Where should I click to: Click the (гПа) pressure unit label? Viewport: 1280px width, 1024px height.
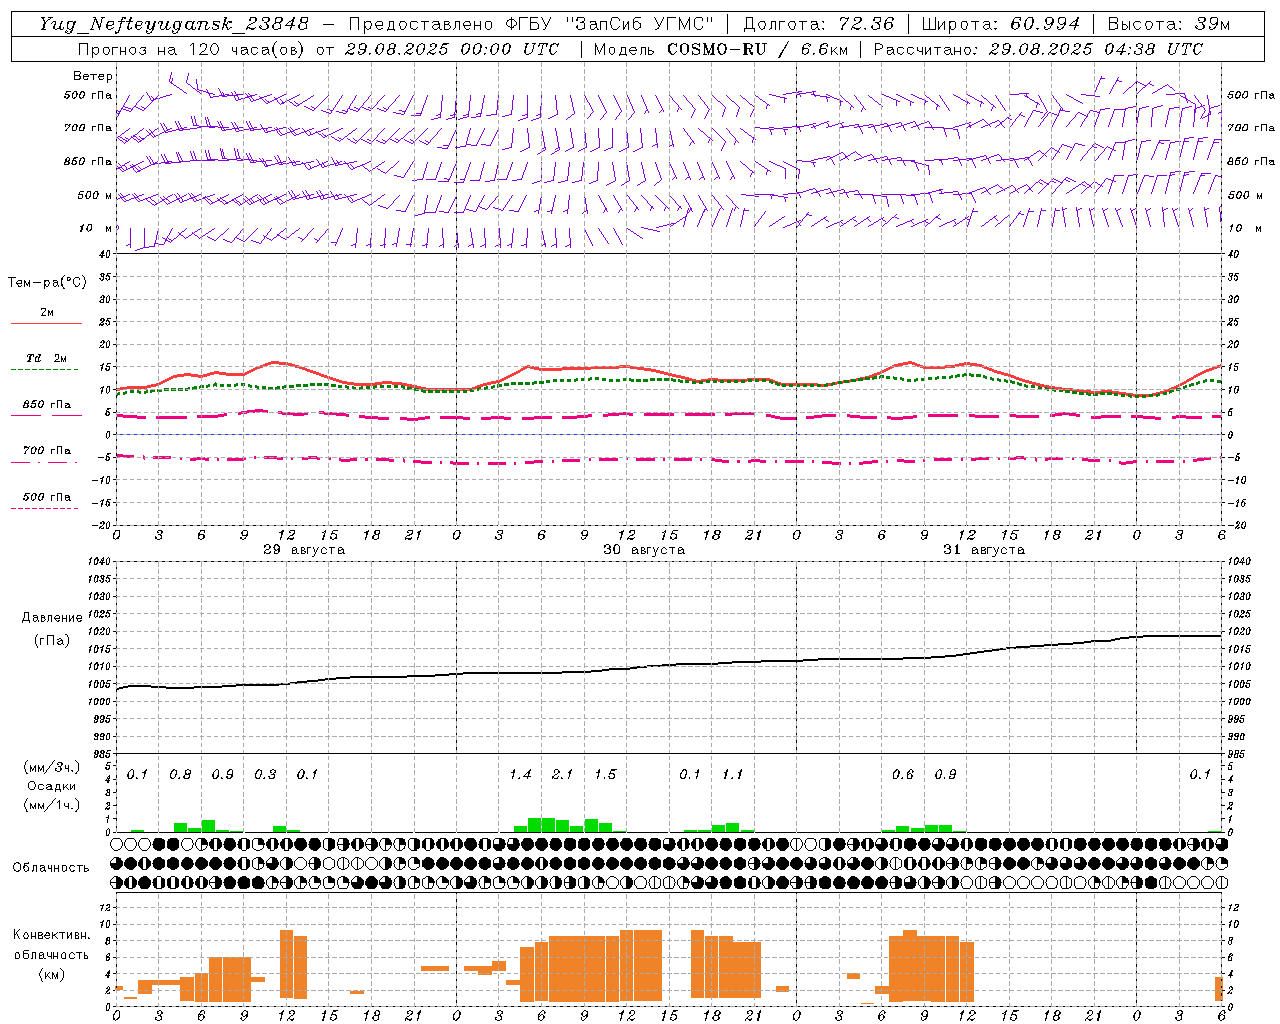52,640
